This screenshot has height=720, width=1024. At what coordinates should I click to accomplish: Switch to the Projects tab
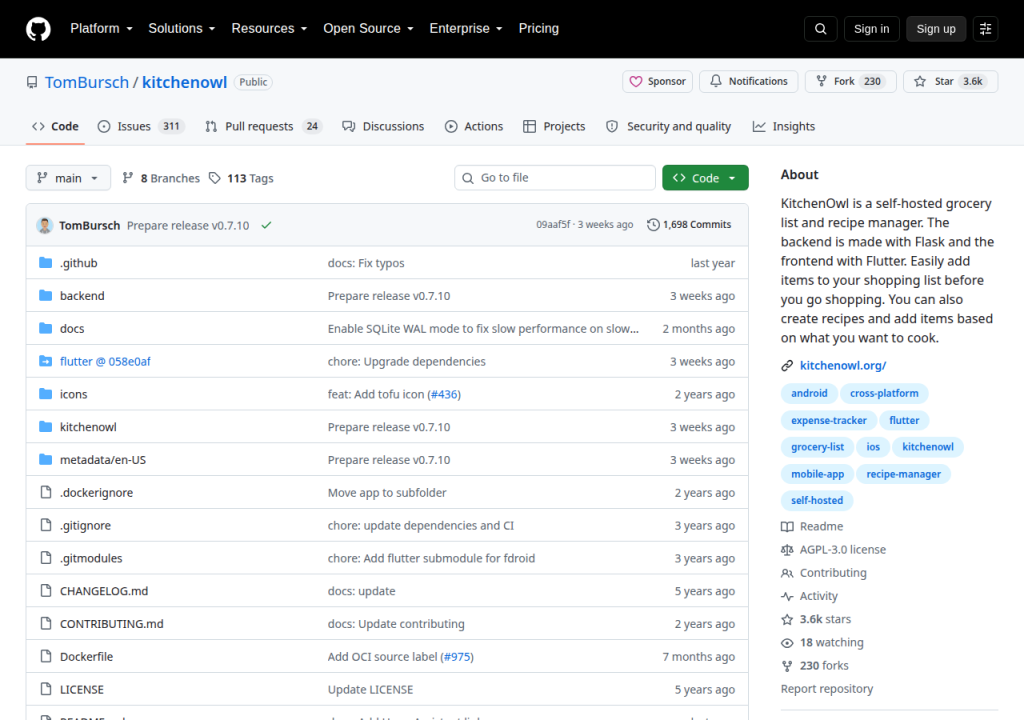tap(554, 127)
